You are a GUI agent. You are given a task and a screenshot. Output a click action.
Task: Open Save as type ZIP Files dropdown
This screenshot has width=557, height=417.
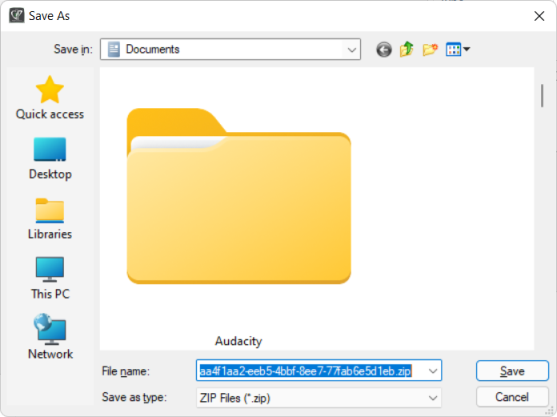coord(319,398)
